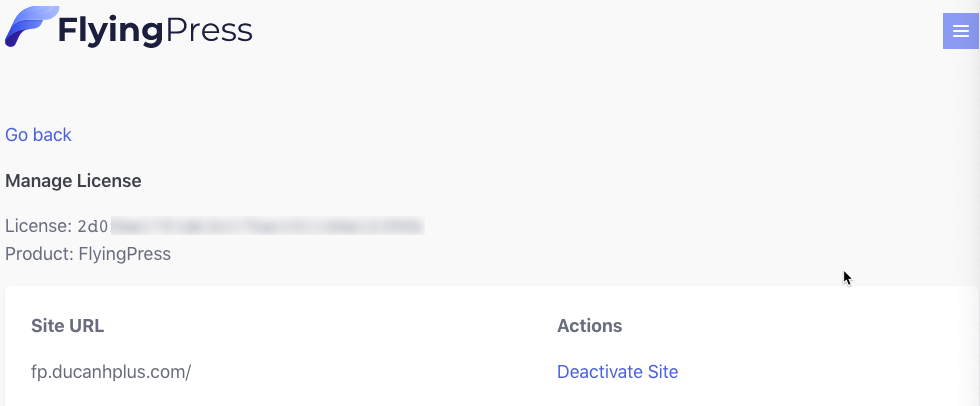Click the "License:" label
Image resolution: width=980 pixels, height=406 pixels.
[39, 226]
